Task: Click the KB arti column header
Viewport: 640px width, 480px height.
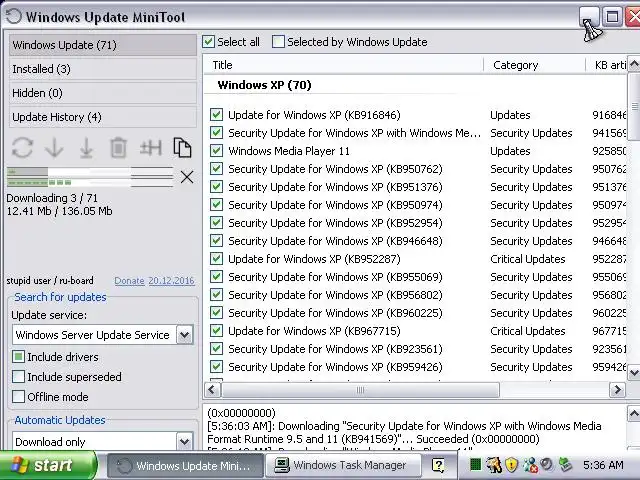Action: click(x=606, y=65)
